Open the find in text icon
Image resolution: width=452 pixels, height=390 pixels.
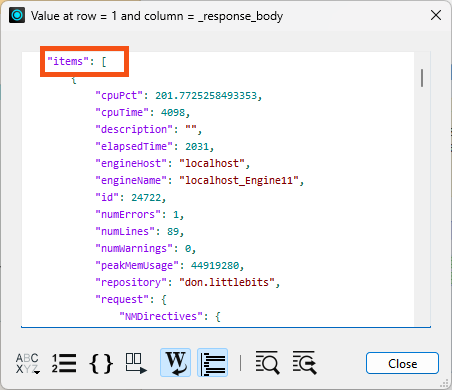268,363
